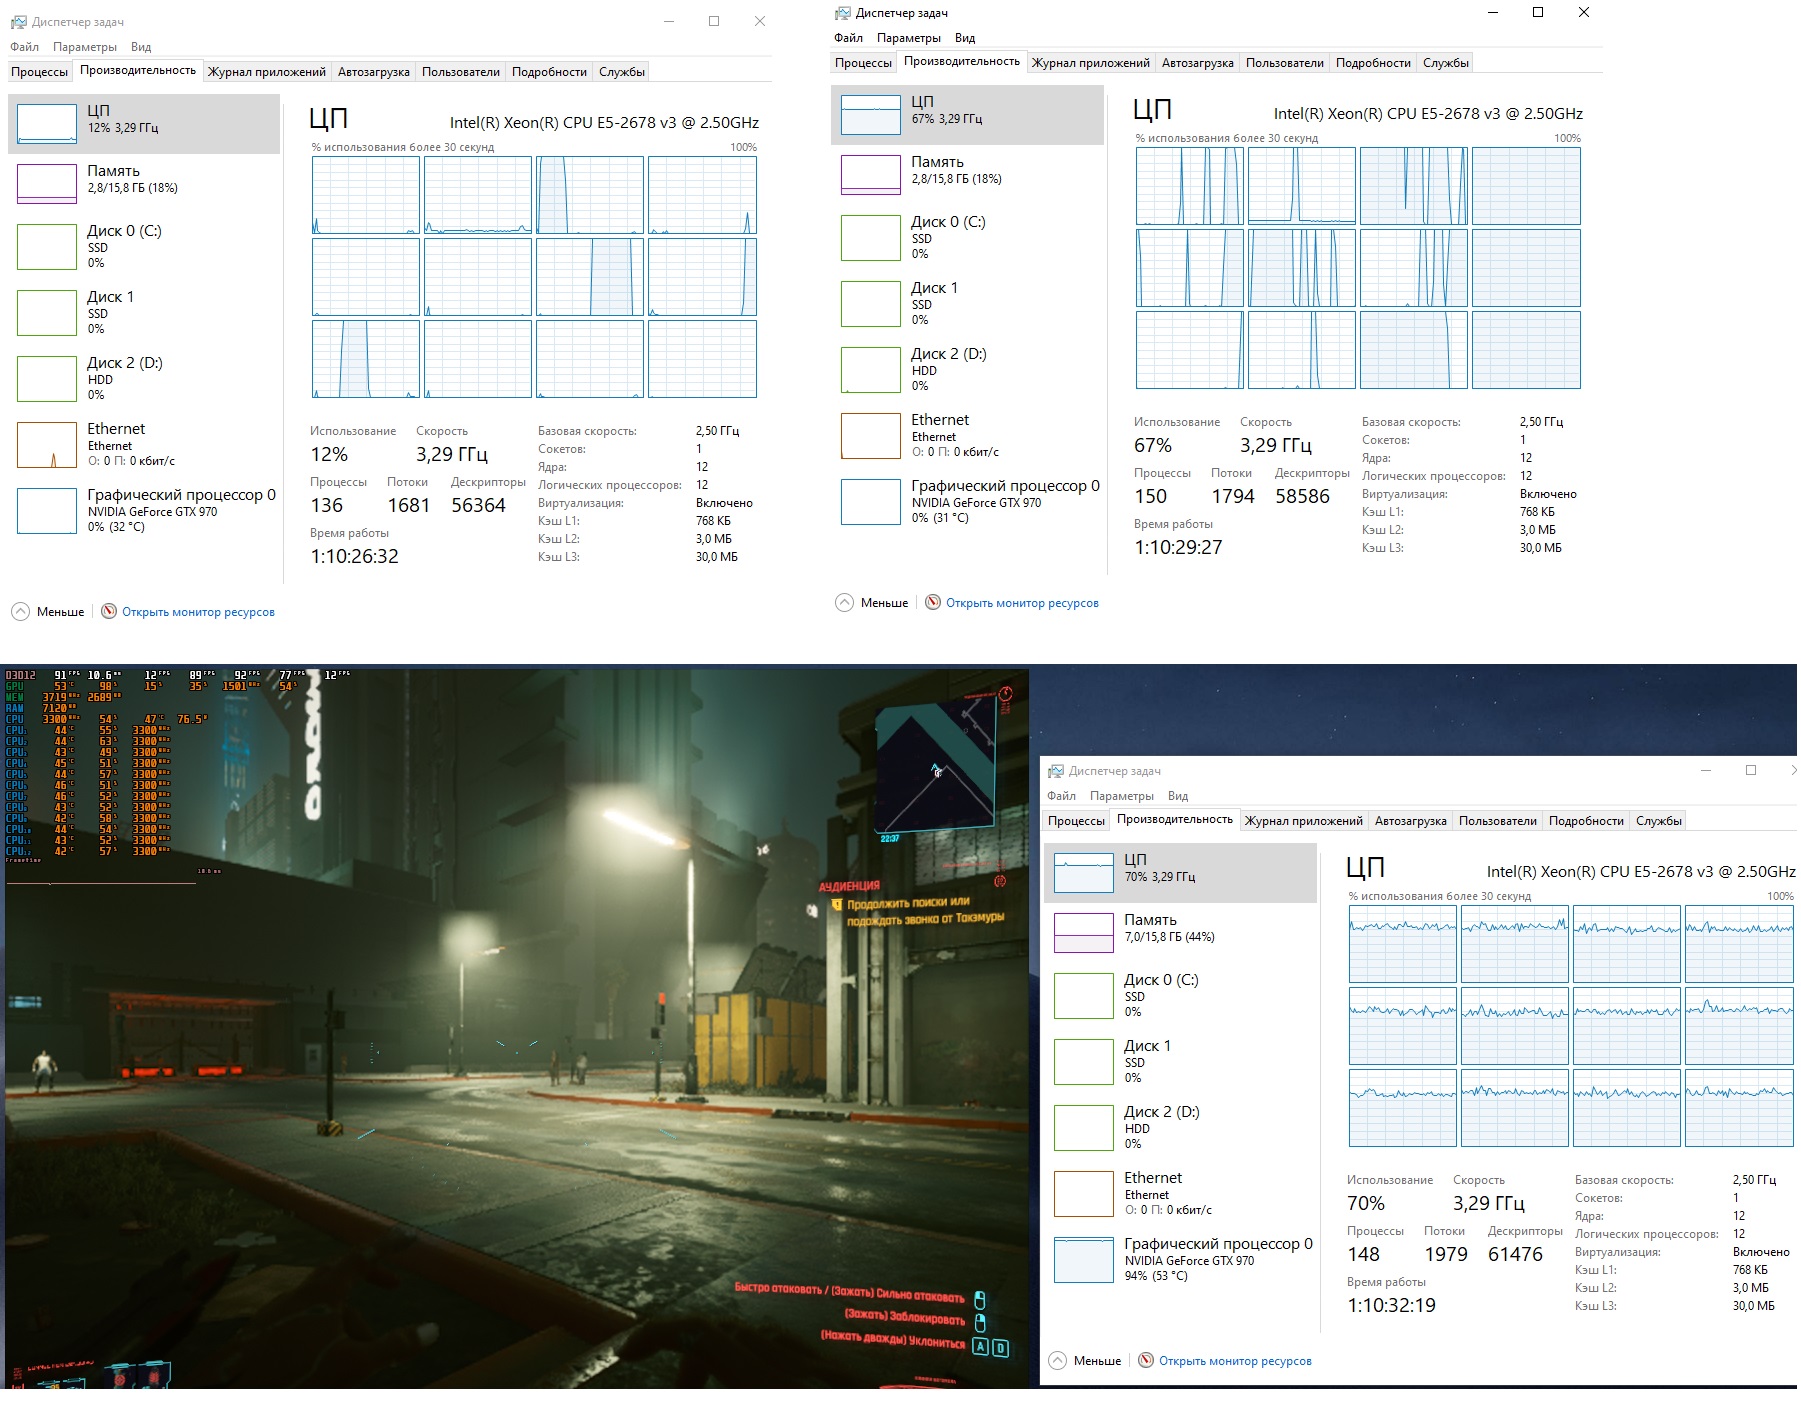This screenshot has width=1801, height=1406.
Task: Open Открыть монитор ресурсов link in 70% CPU window
Action: (1235, 1361)
